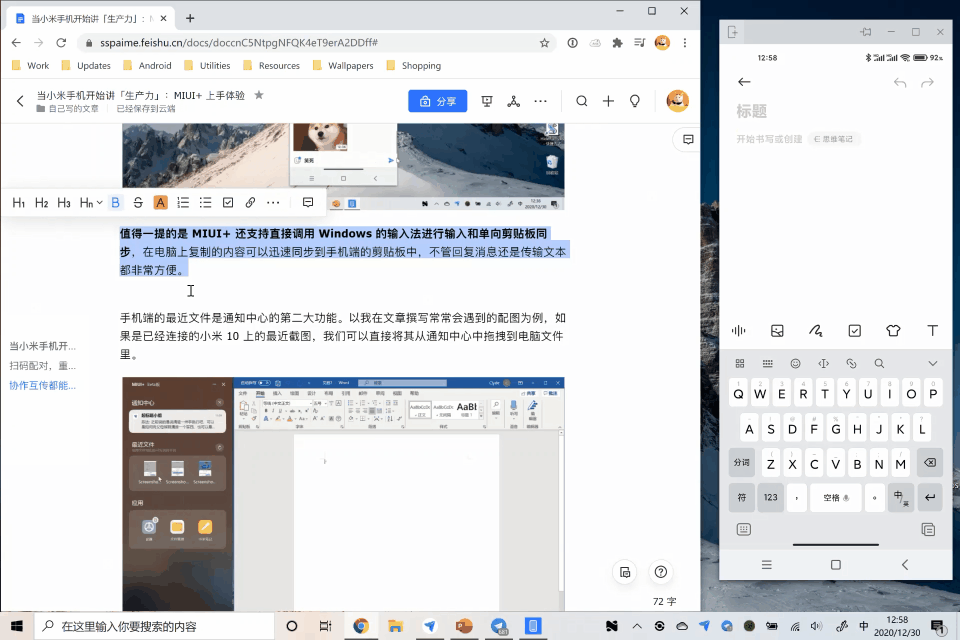The width and height of the screenshot is (960, 640).
Task: Open the Utilities bookmarks folder
Action: 208,66
